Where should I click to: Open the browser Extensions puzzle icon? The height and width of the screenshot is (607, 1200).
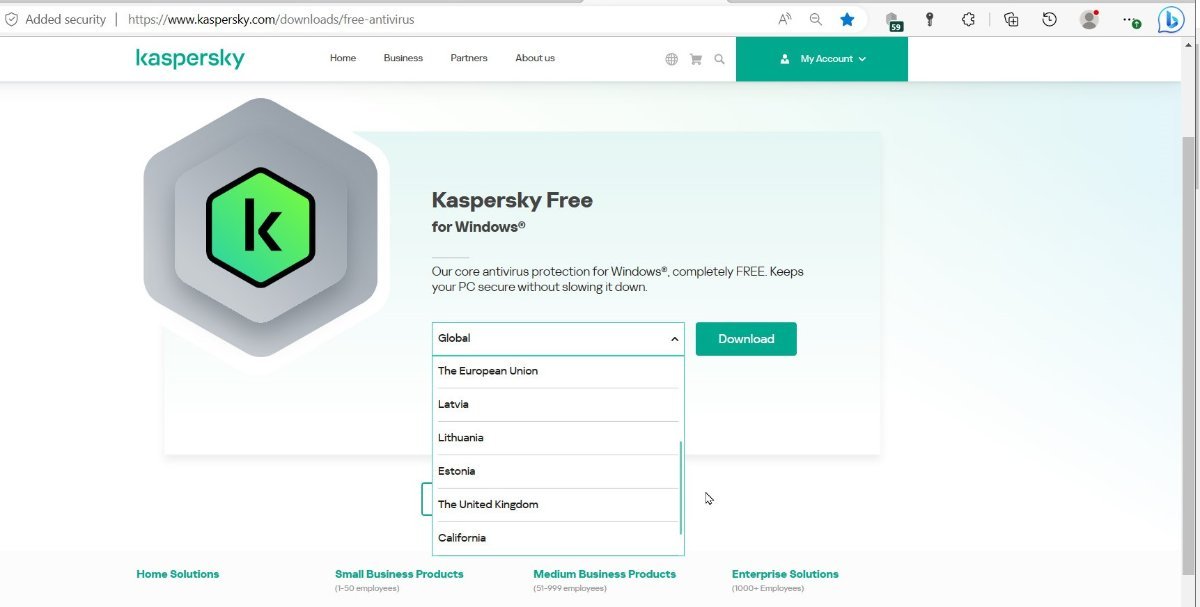[x=968, y=19]
